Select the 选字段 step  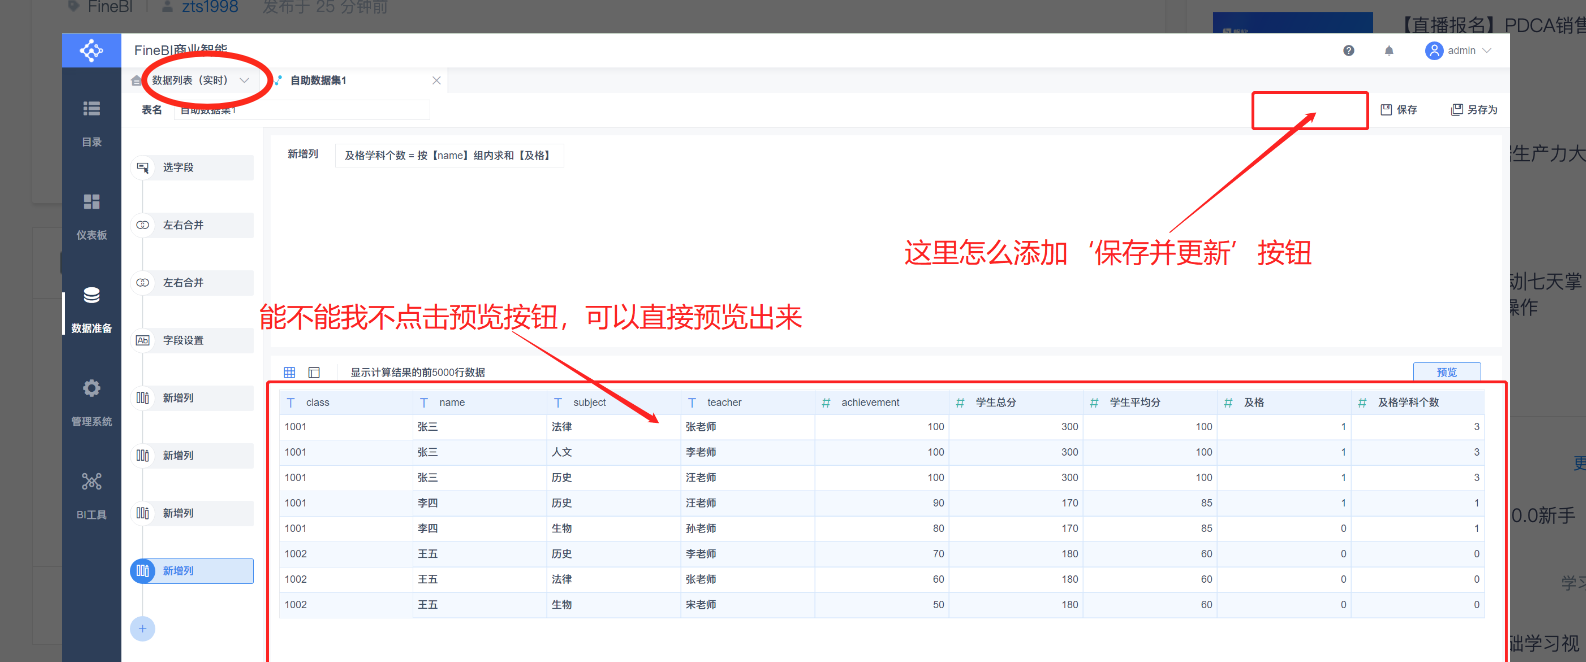tap(192, 168)
